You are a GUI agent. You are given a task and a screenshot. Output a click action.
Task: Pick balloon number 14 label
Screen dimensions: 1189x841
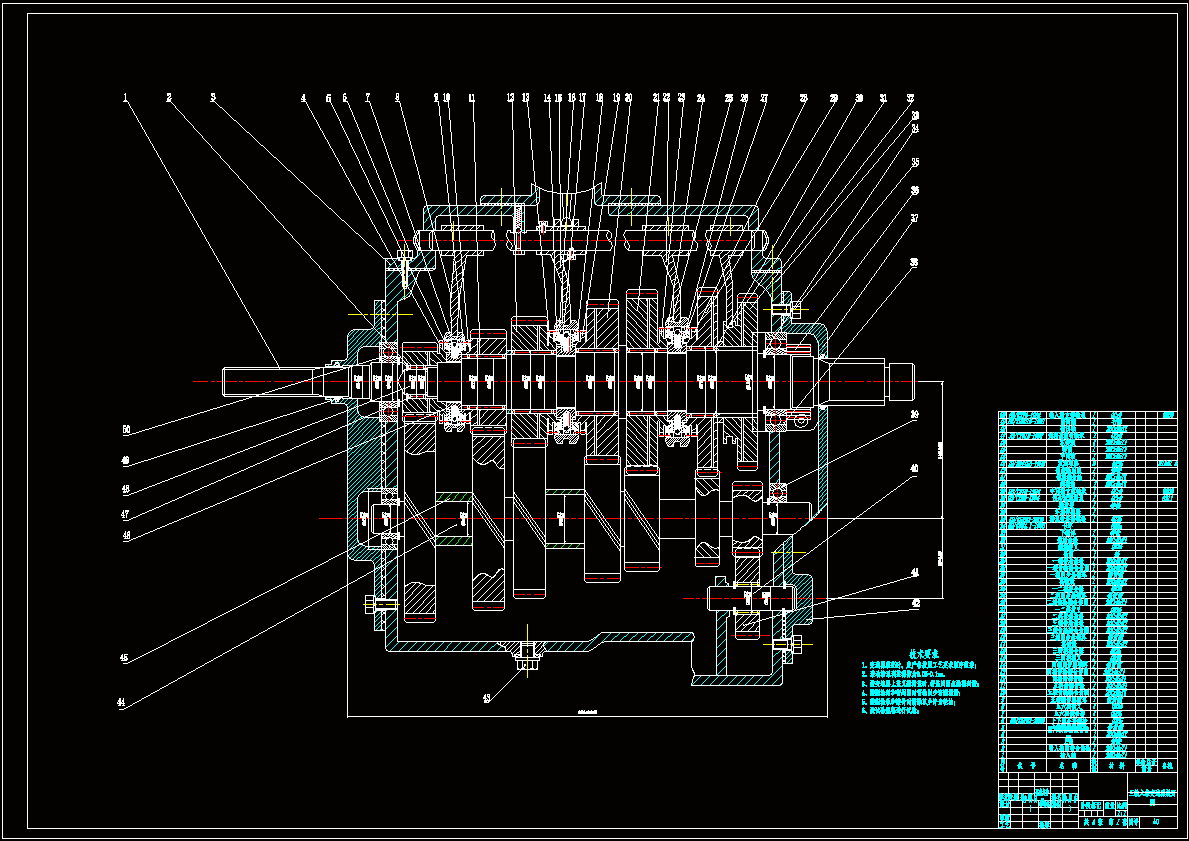point(547,98)
